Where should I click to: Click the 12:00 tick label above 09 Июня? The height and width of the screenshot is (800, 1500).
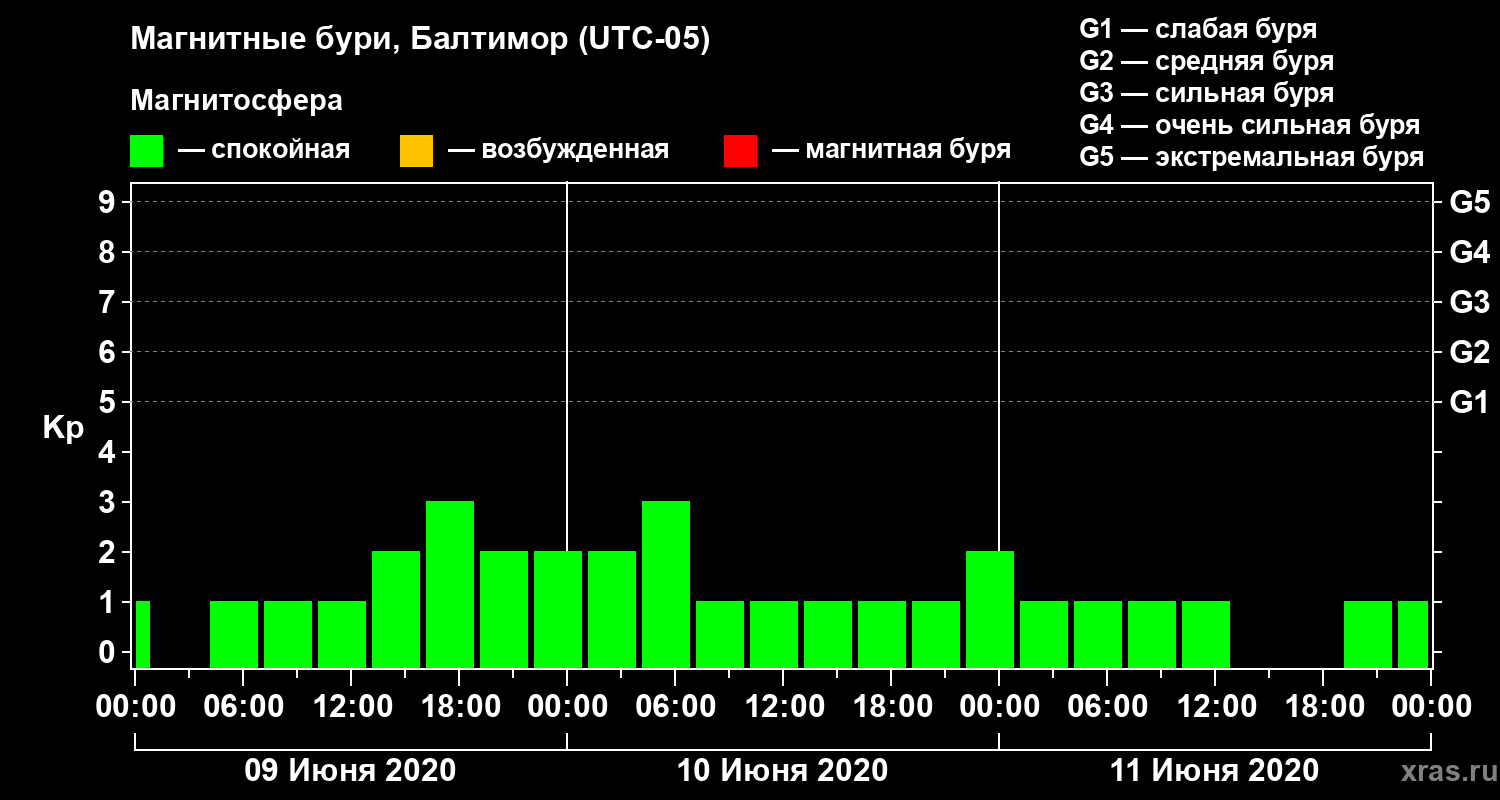[351, 706]
